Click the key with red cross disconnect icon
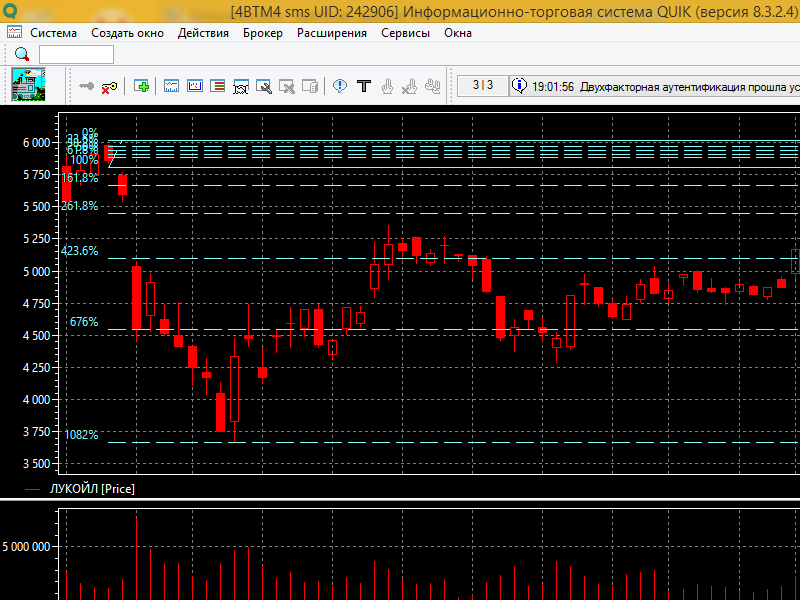 pos(109,87)
